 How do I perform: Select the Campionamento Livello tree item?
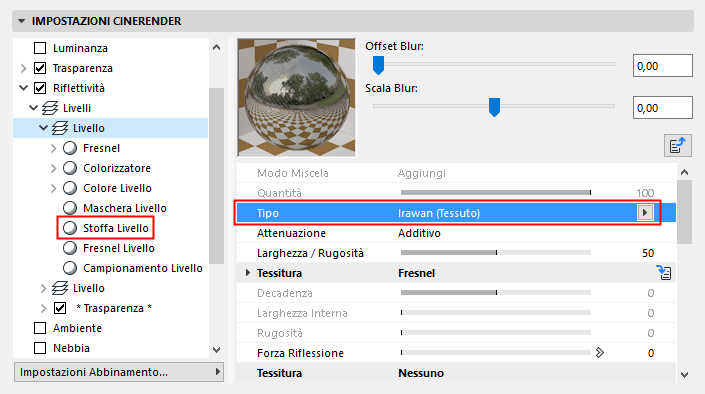pyautogui.click(x=143, y=268)
